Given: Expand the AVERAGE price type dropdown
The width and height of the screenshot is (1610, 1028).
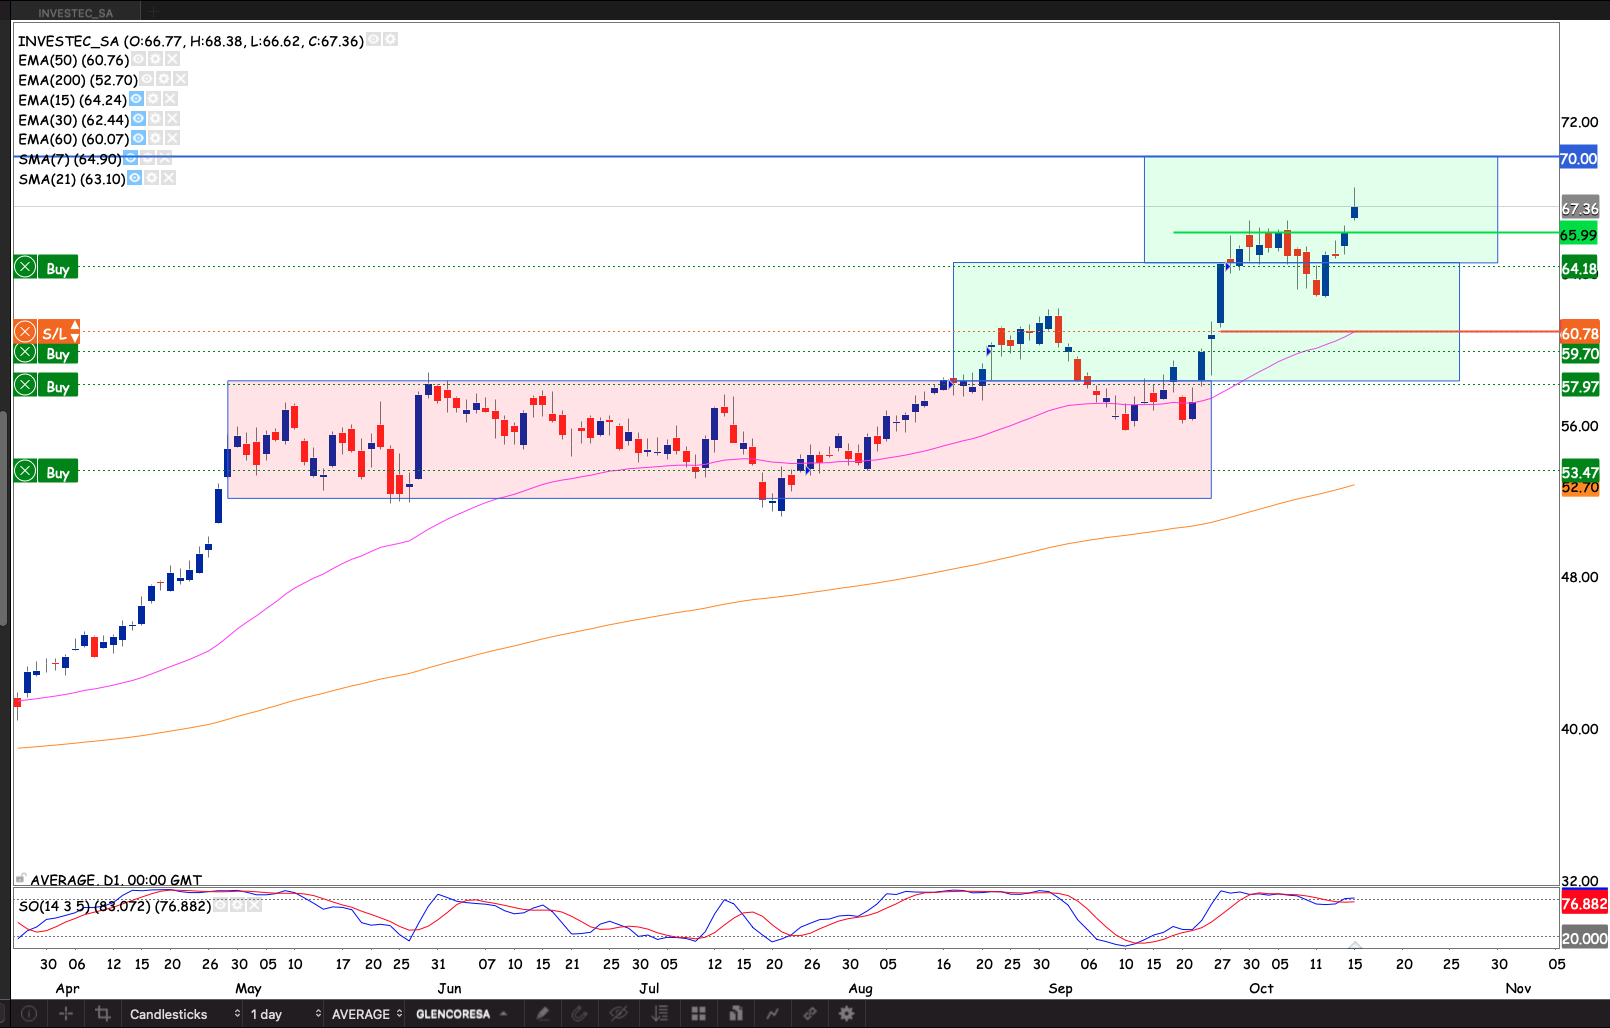Looking at the screenshot, I should click(x=366, y=1014).
